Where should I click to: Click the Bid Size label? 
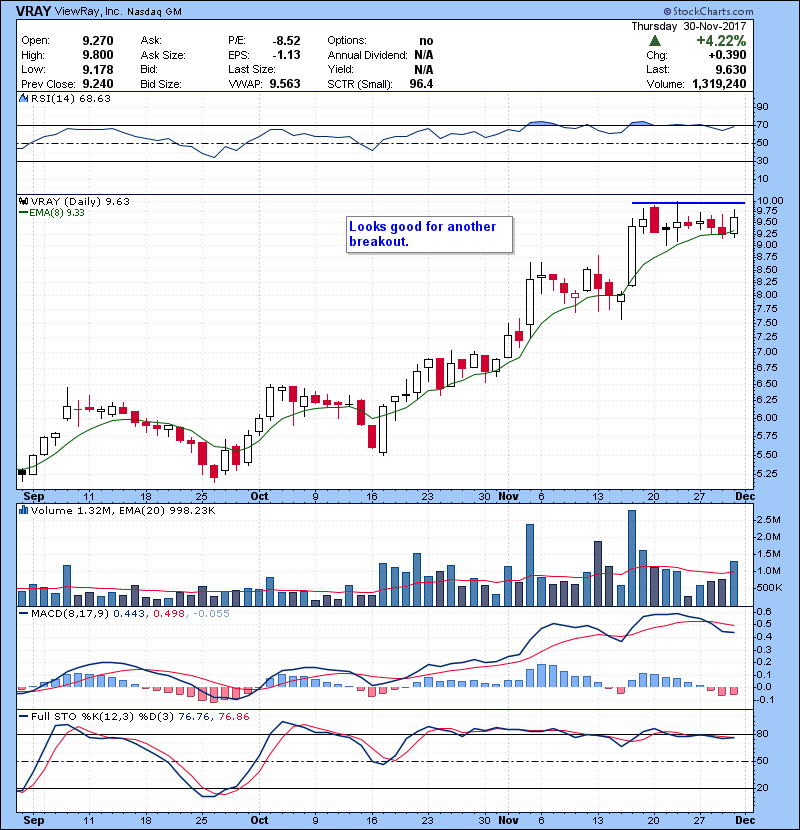(161, 84)
